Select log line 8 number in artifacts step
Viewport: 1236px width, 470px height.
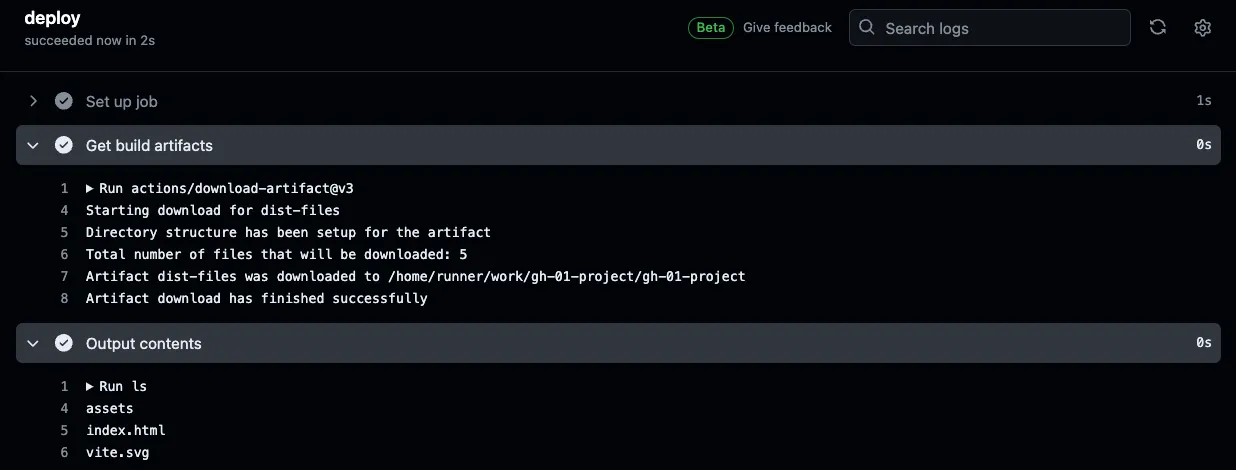pyautogui.click(x=64, y=298)
